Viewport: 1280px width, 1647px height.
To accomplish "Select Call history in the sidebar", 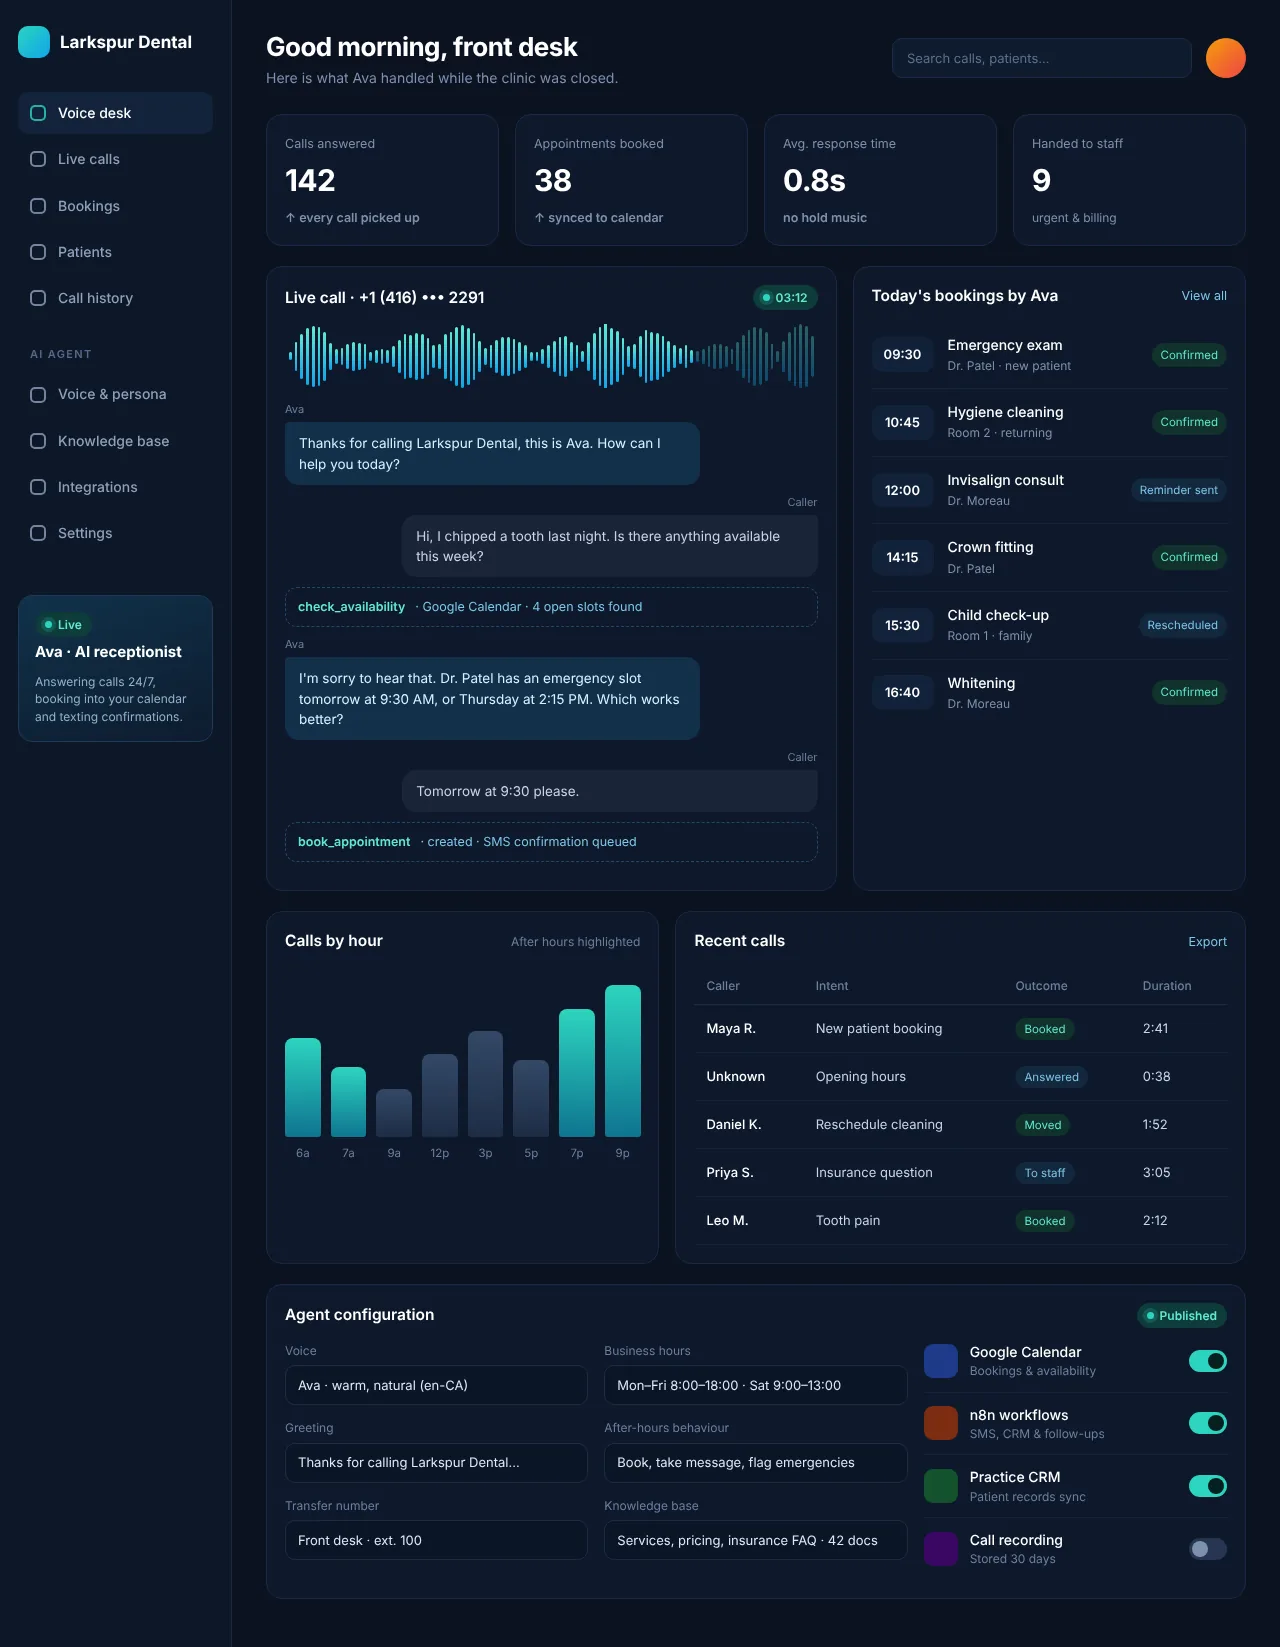I will point(115,298).
